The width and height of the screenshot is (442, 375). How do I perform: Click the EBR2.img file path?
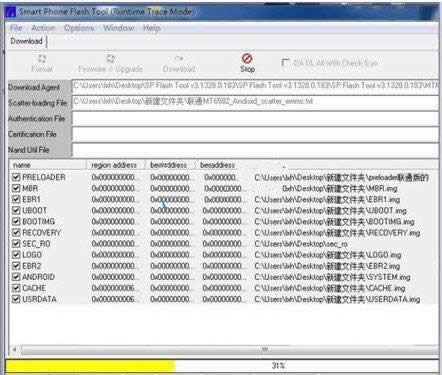coord(327,266)
